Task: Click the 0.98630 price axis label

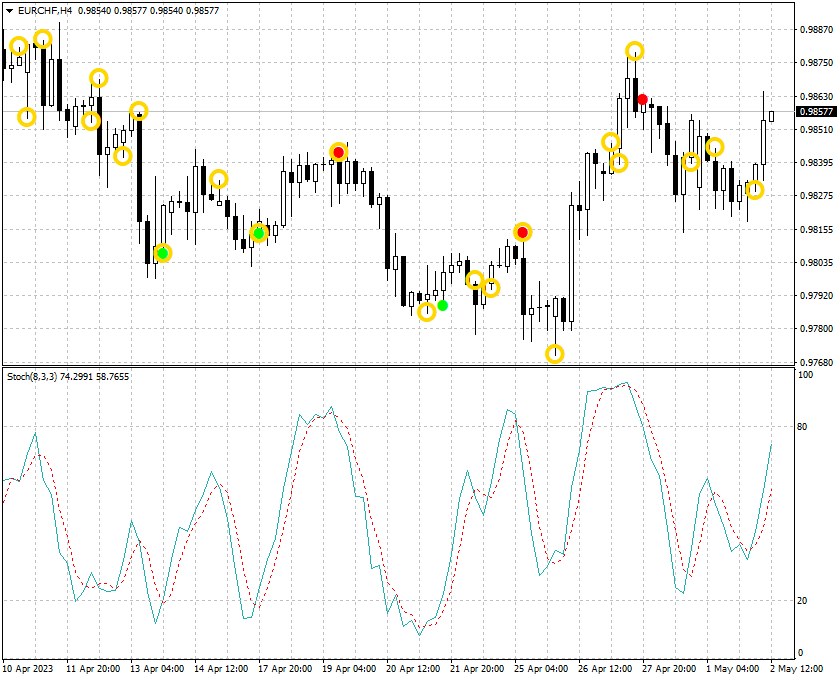Action: coord(816,97)
